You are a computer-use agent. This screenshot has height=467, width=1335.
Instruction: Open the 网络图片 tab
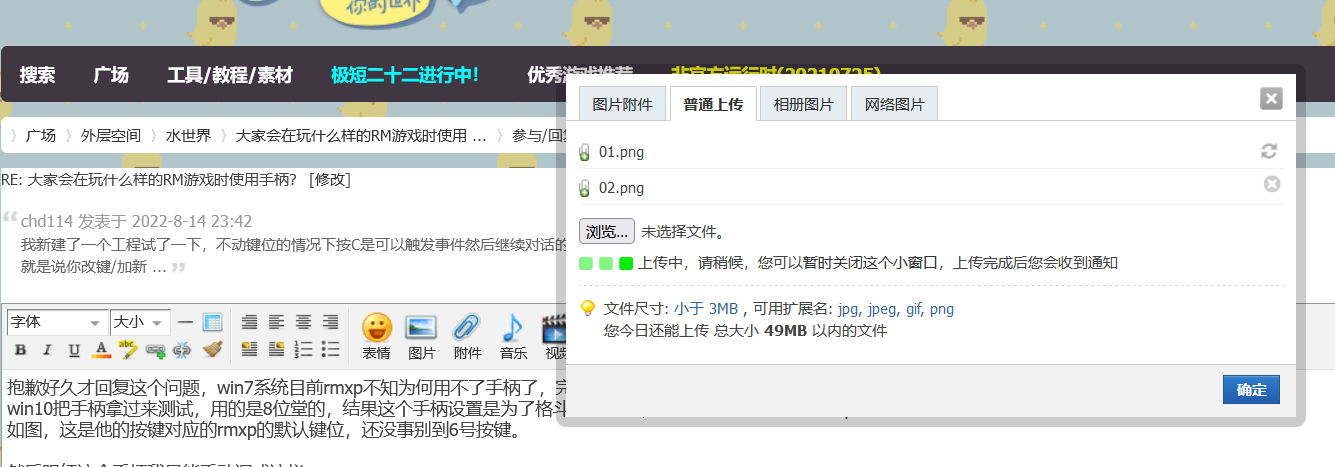pos(895,104)
